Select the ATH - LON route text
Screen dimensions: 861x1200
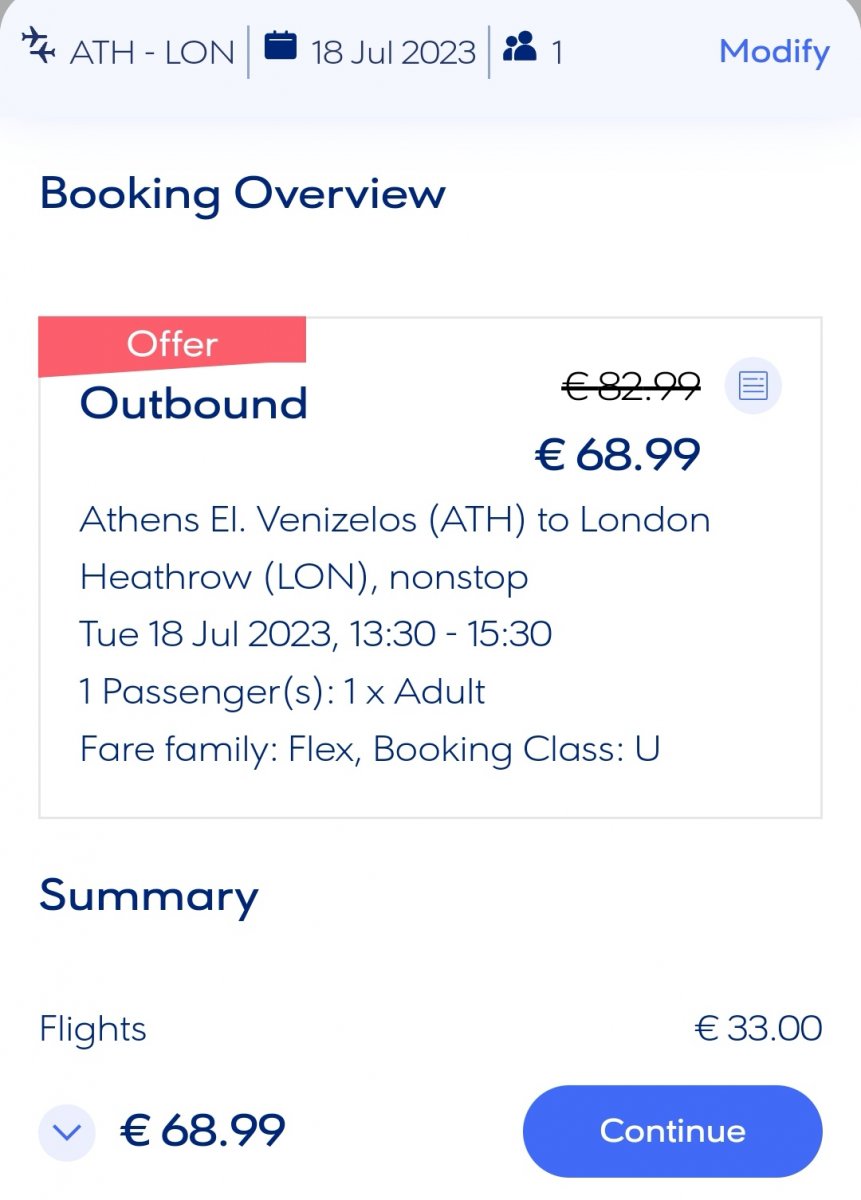point(152,52)
